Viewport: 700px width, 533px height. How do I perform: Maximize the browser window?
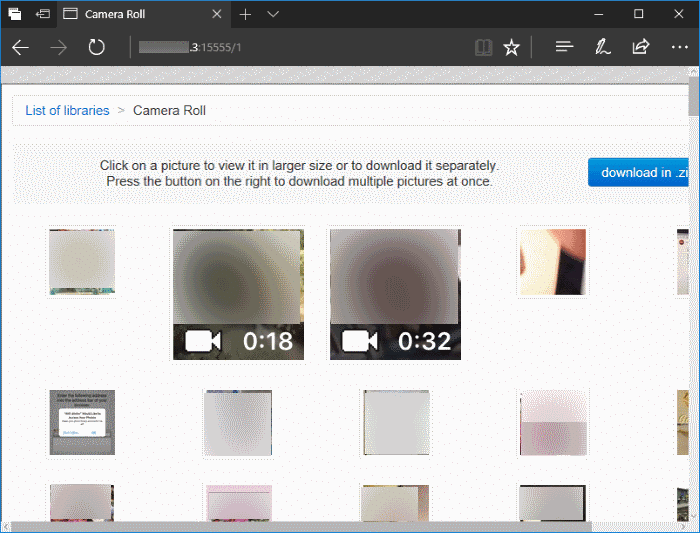(638, 14)
